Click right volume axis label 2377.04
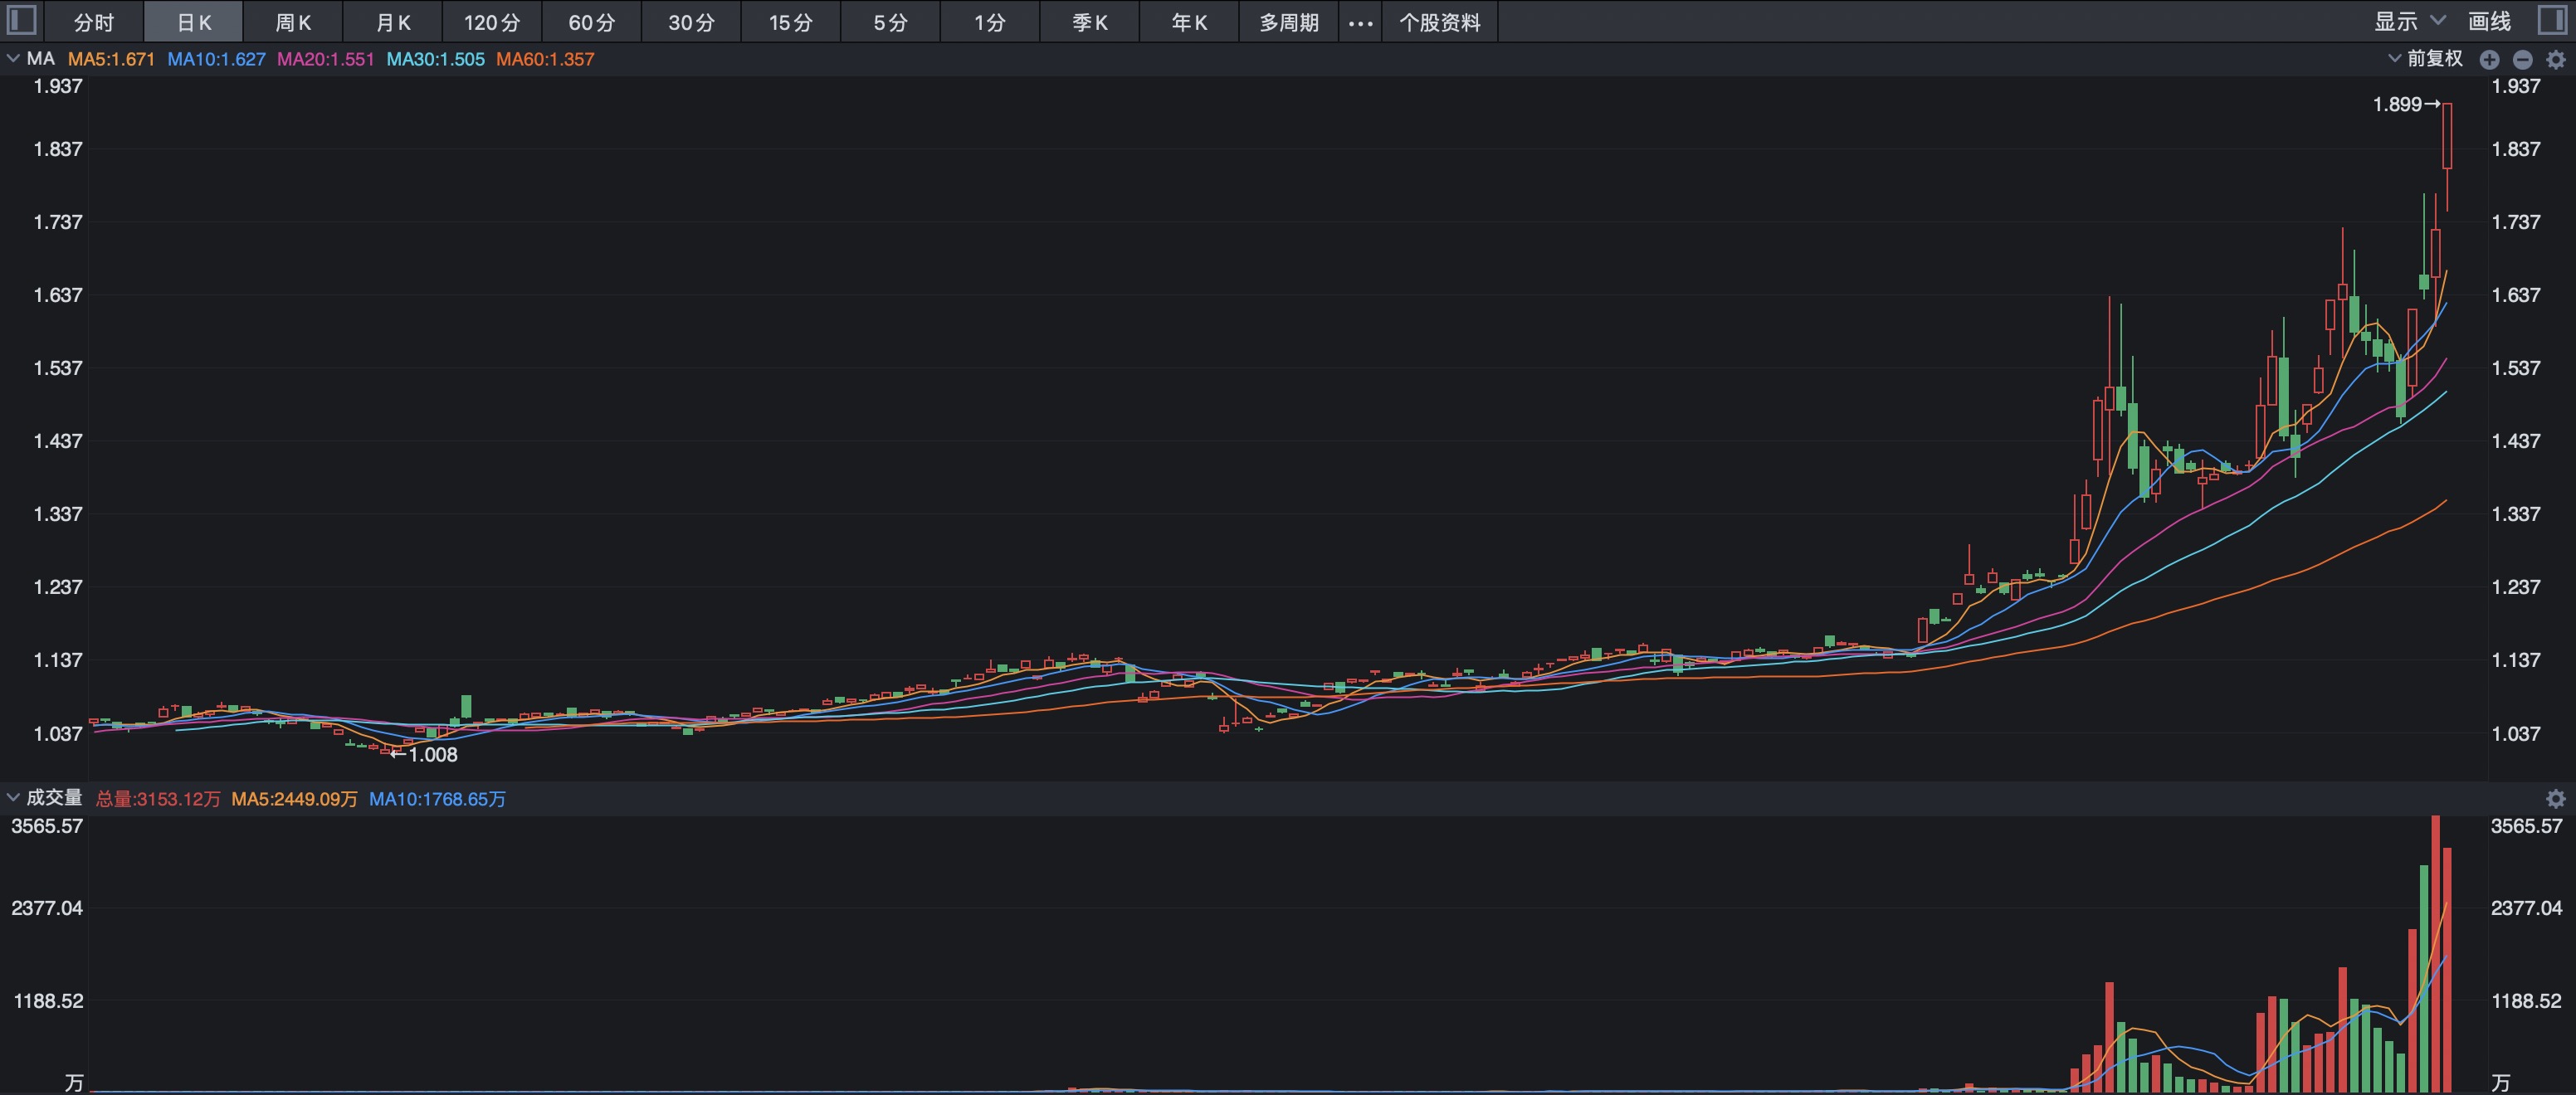Screen dimensions: 2576x1095 tap(2526, 908)
